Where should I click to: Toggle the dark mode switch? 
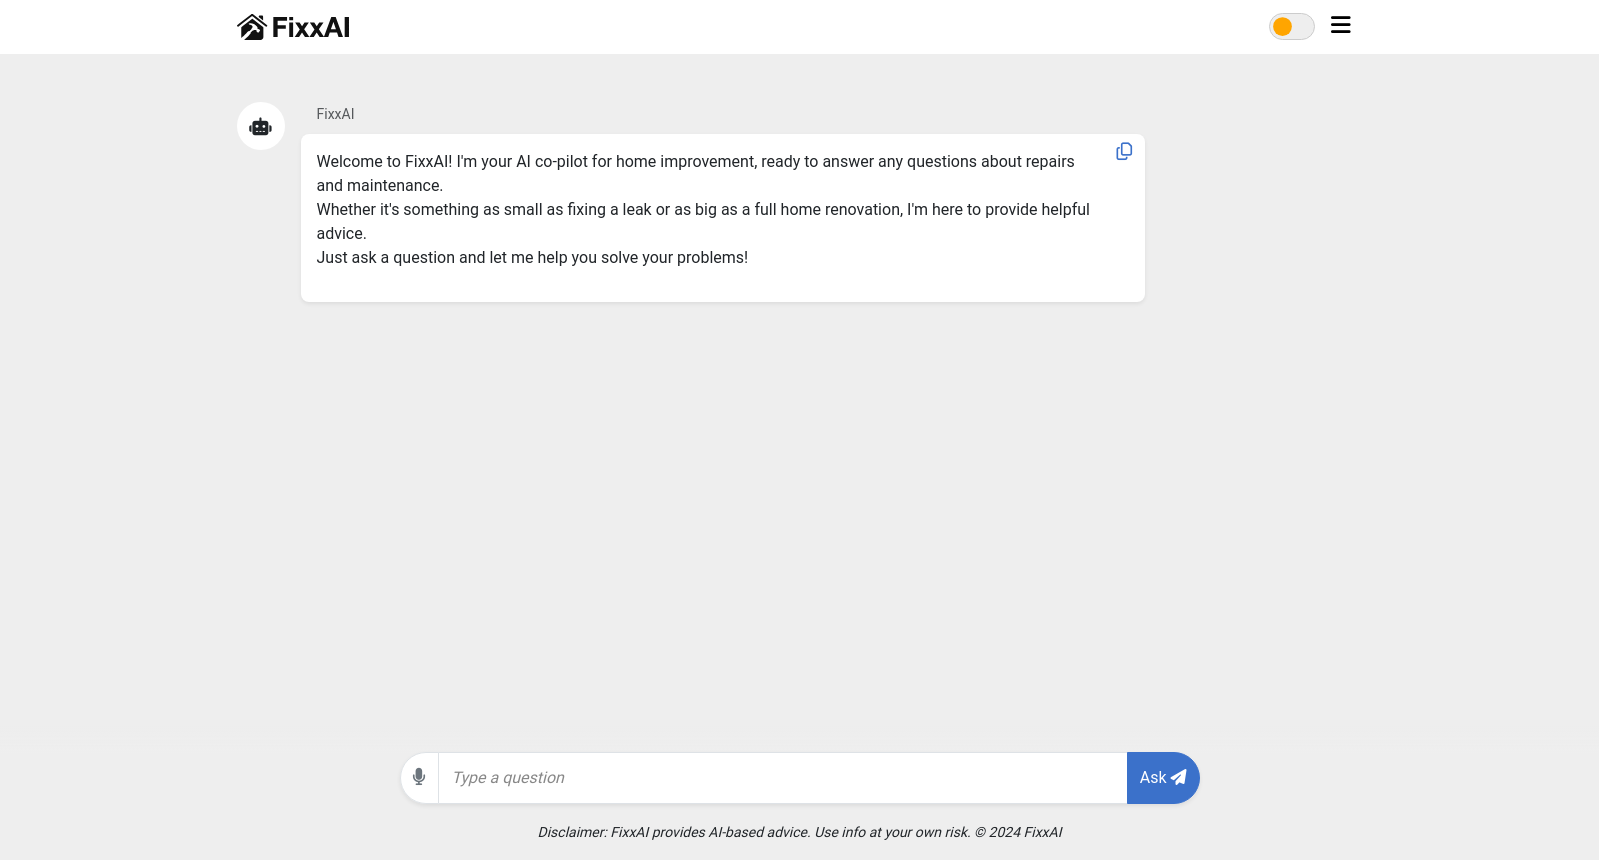pyautogui.click(x=1292, y=26)
